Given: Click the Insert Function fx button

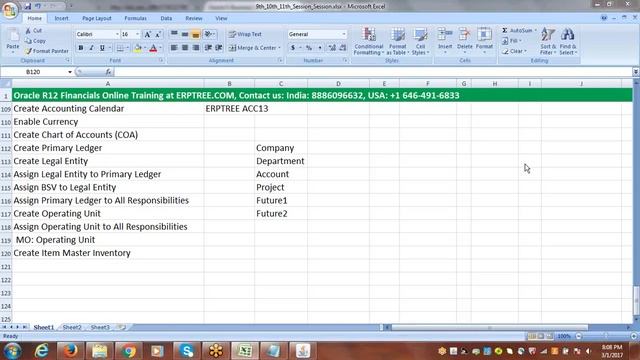Looking at the screenshot, I should click(108, 72).
